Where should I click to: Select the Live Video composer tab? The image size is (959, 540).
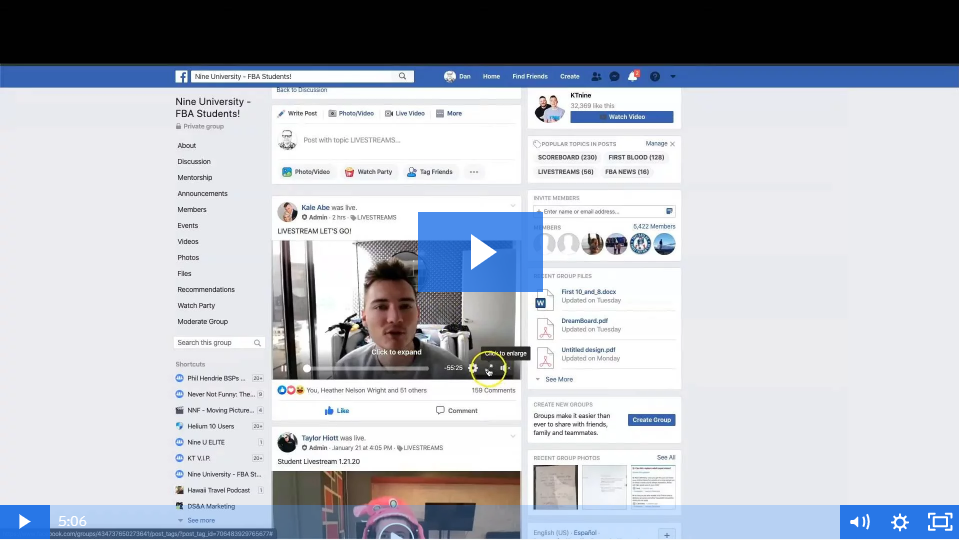point(405,113)
